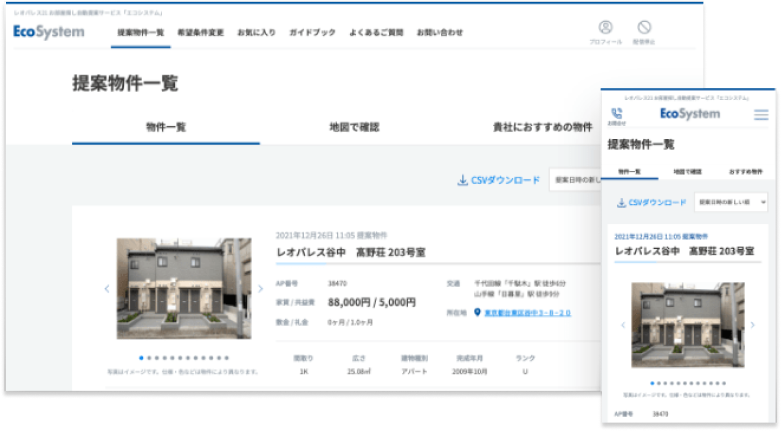This screenshot has height=431, width=781.
Task: Go to previous photo in mobile carousel
Action: tap(622, 325)
